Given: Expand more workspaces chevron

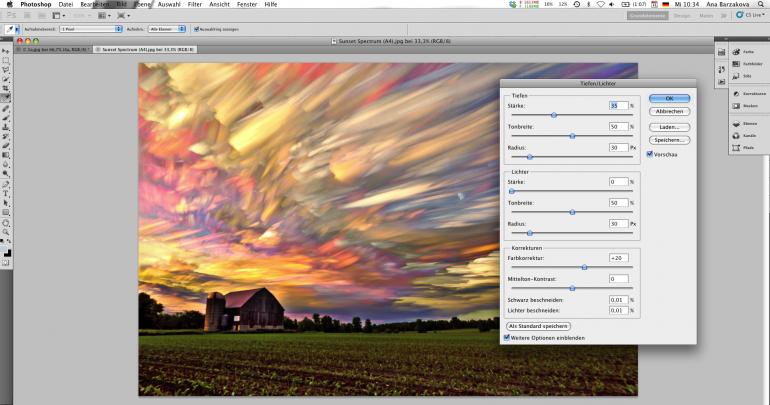Looking at the screenshot, I should coord(723,16).
